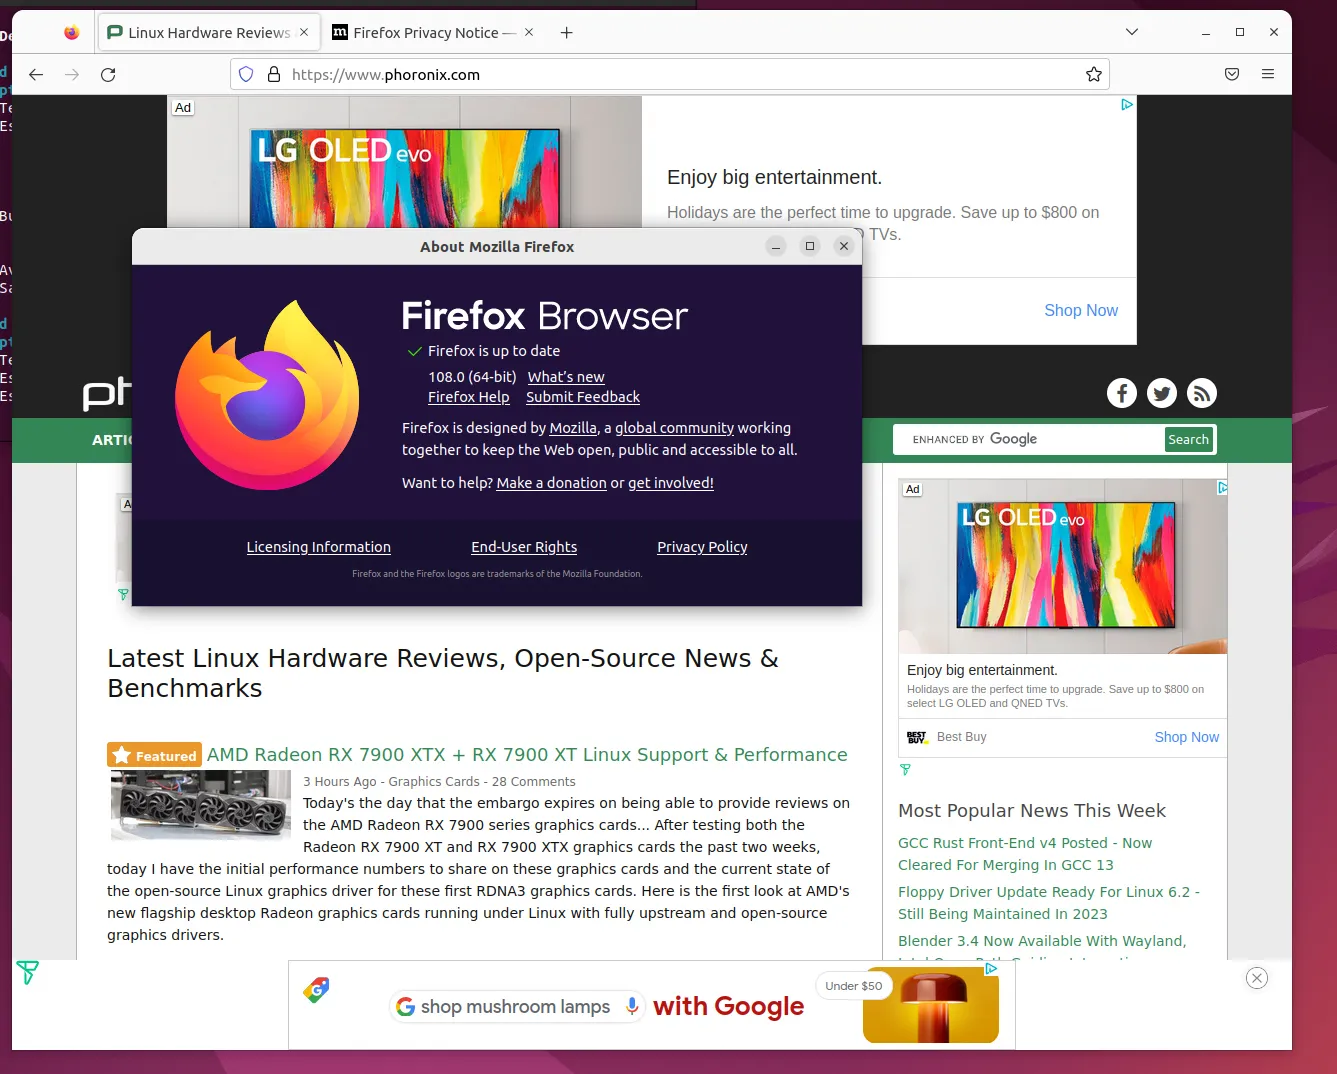Open the Save to Pocket icon

click(1232, 75)
